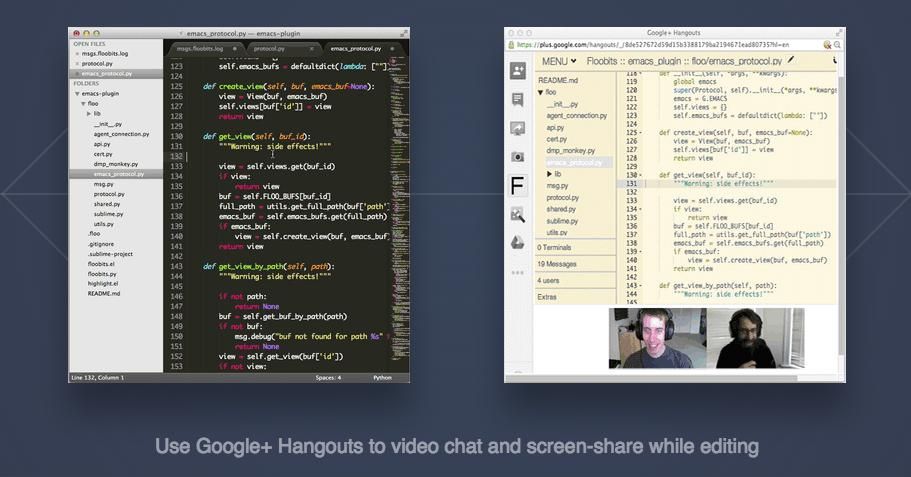The width and height of the screenshot is (911, 477).
Task: Select video thumbnail of bearded man
Action: (756, 338)
